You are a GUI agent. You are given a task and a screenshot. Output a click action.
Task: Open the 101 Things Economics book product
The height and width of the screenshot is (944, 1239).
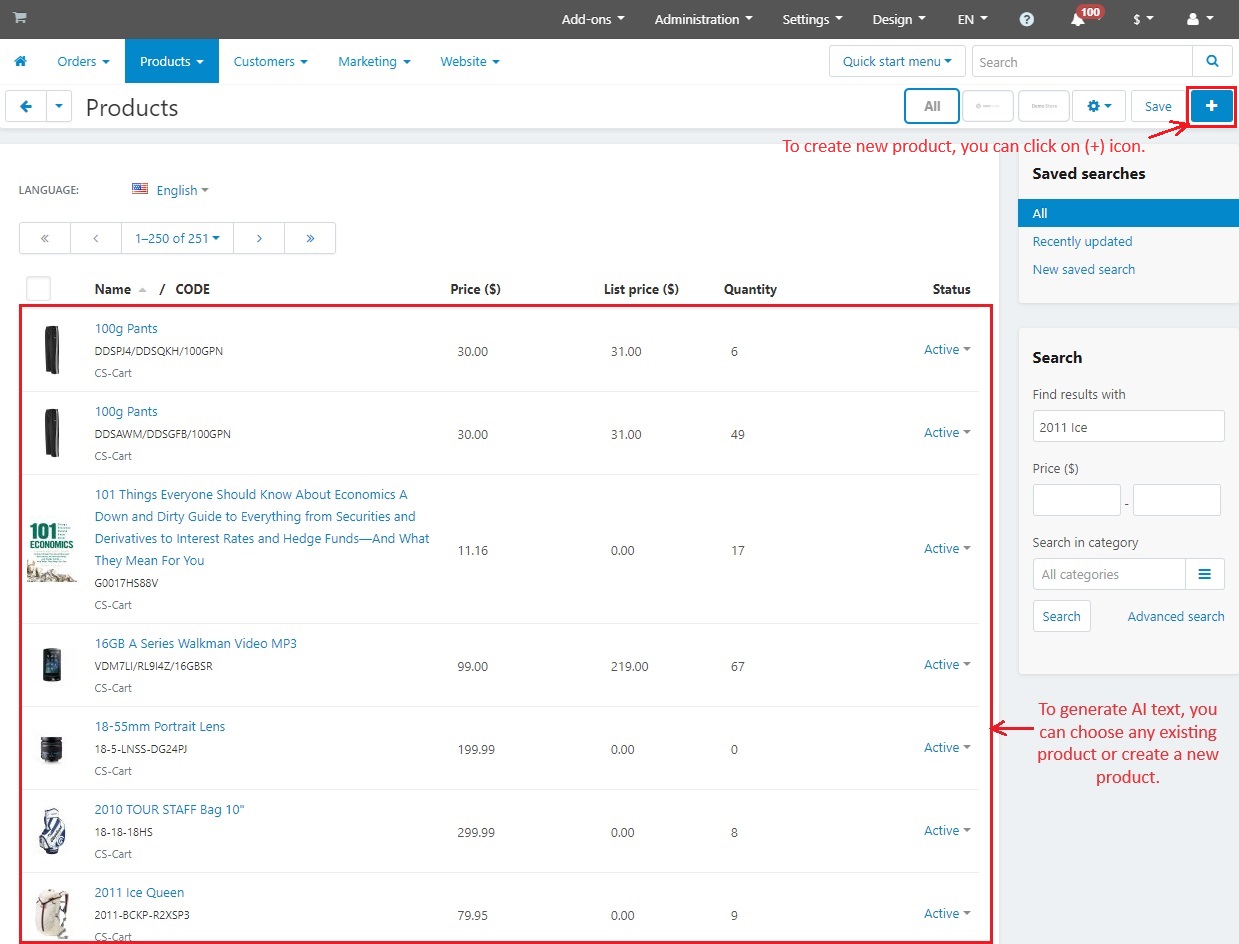pyautogui.click(x=262, y=527)
